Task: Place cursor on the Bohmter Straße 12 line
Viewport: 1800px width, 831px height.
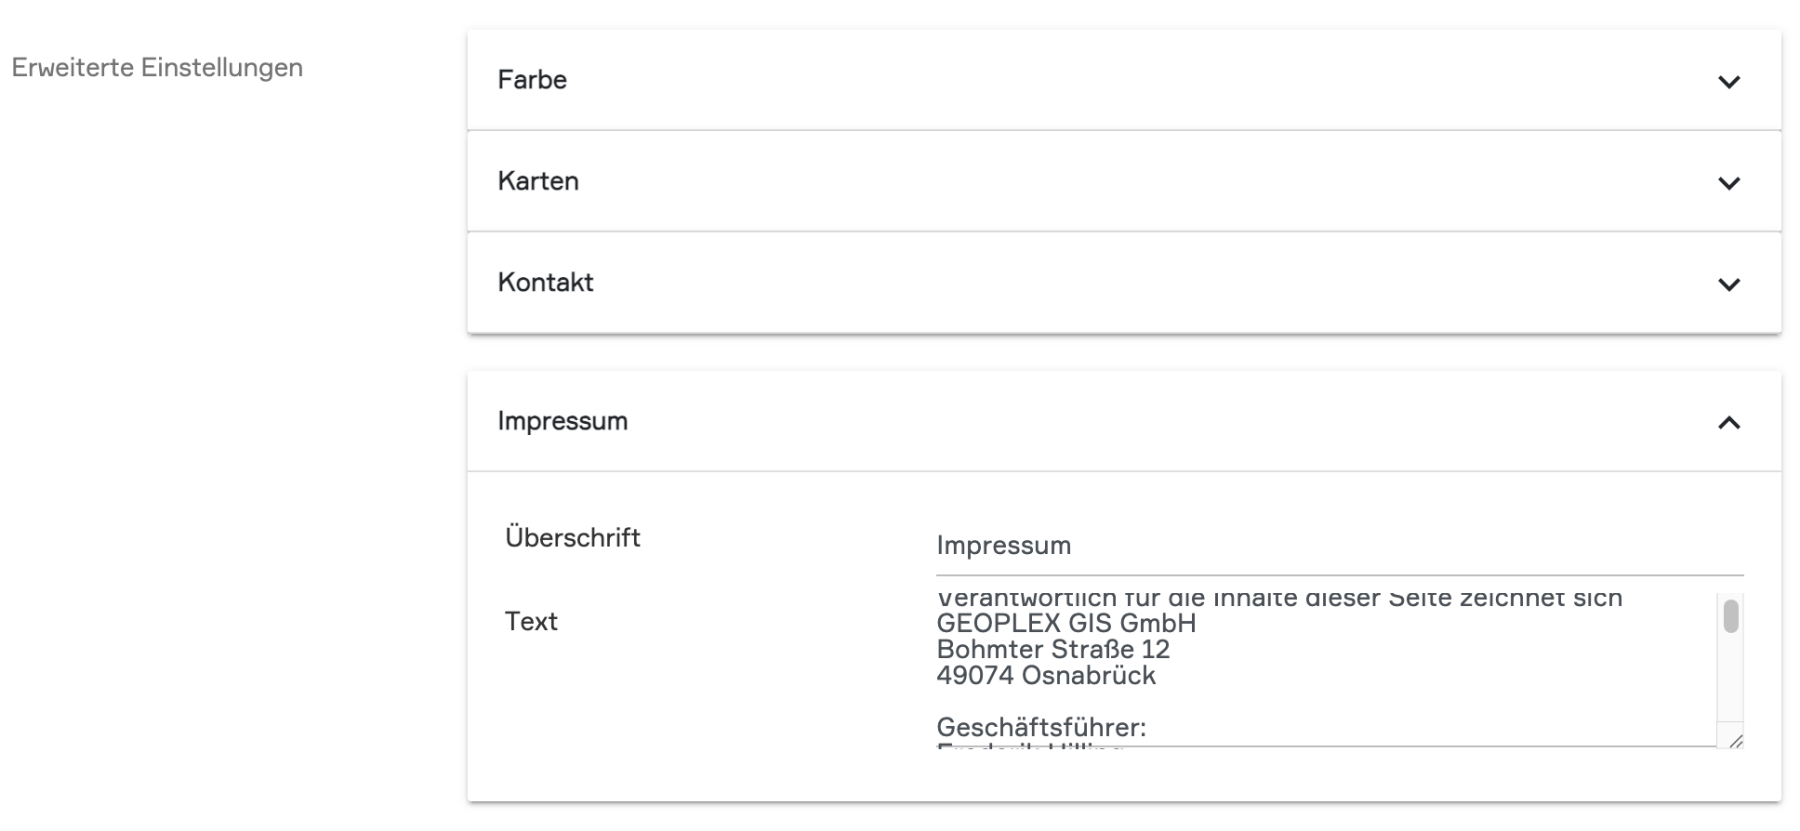Action: [x=1052, y=650]
